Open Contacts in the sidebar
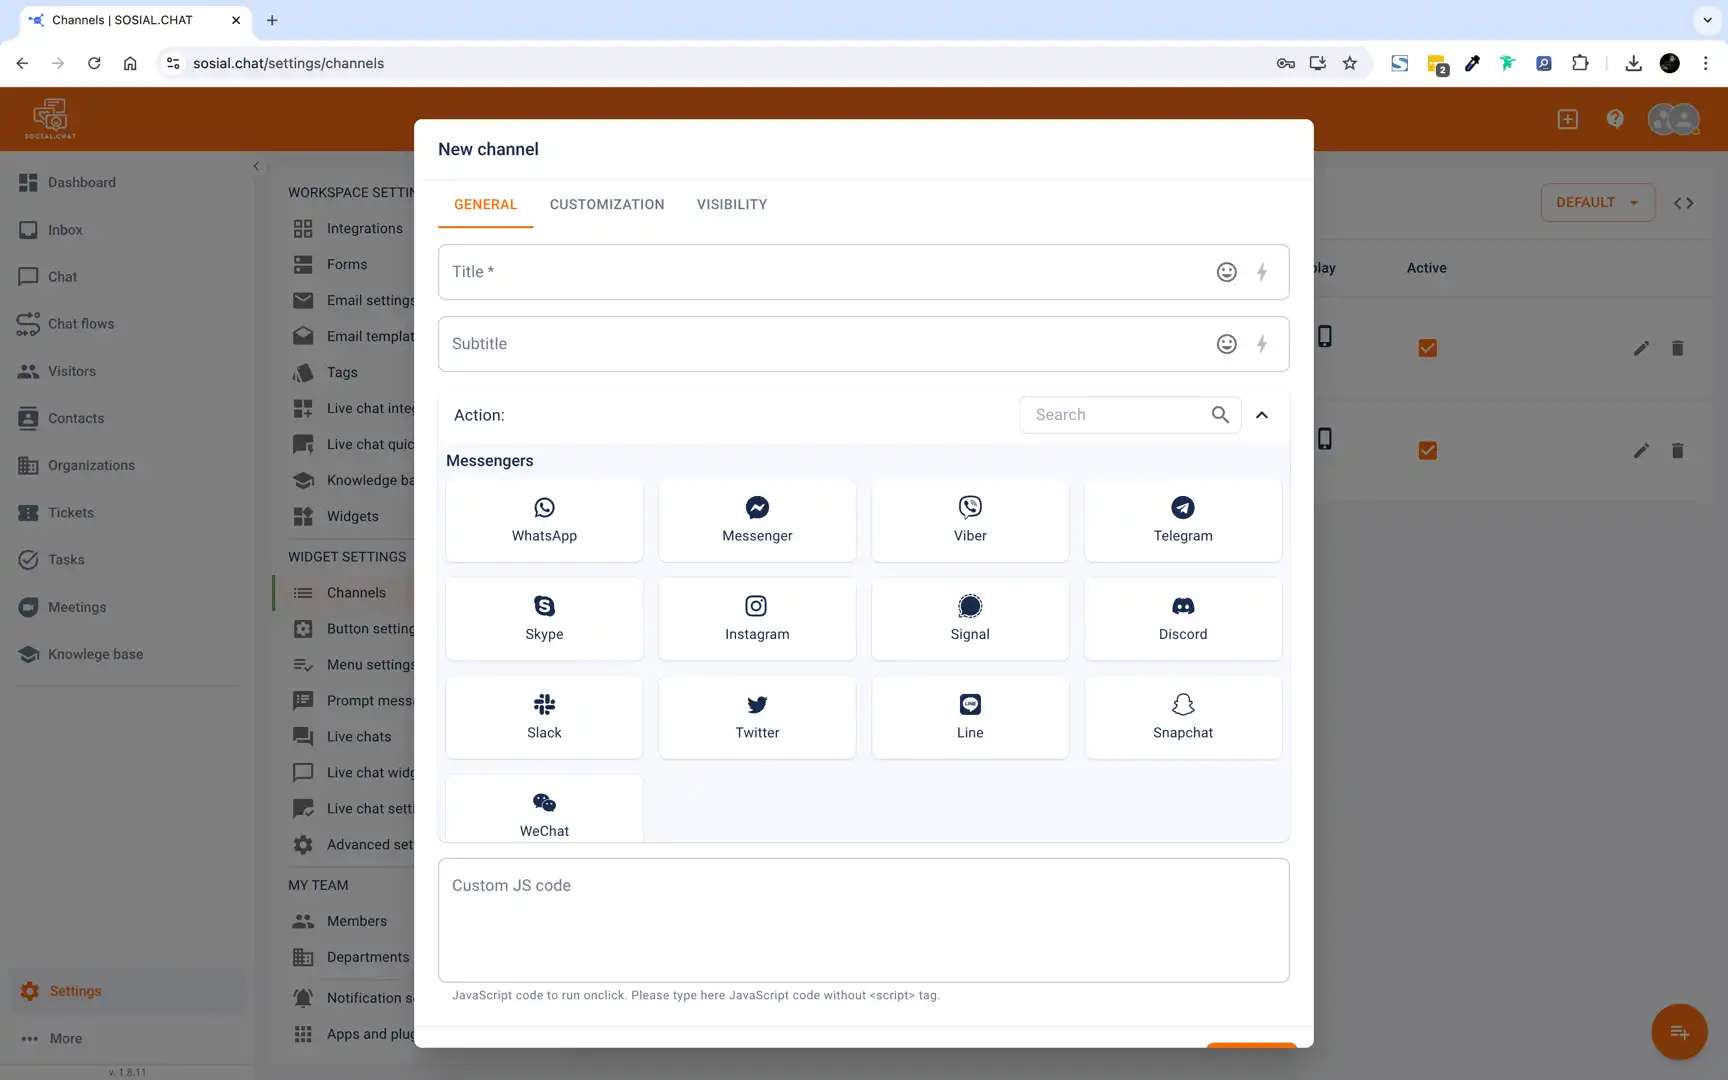 point(76,418)
